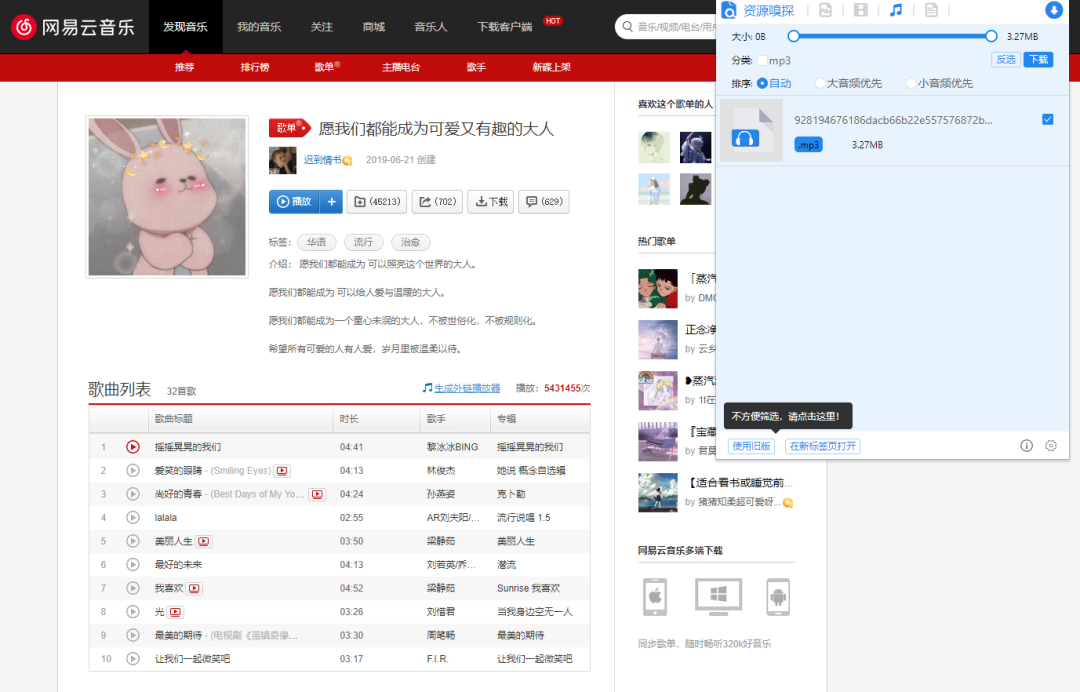Uncheck the detected mp3 file entry
This screenshot has width=1080, height=692.
(1048, 118)
